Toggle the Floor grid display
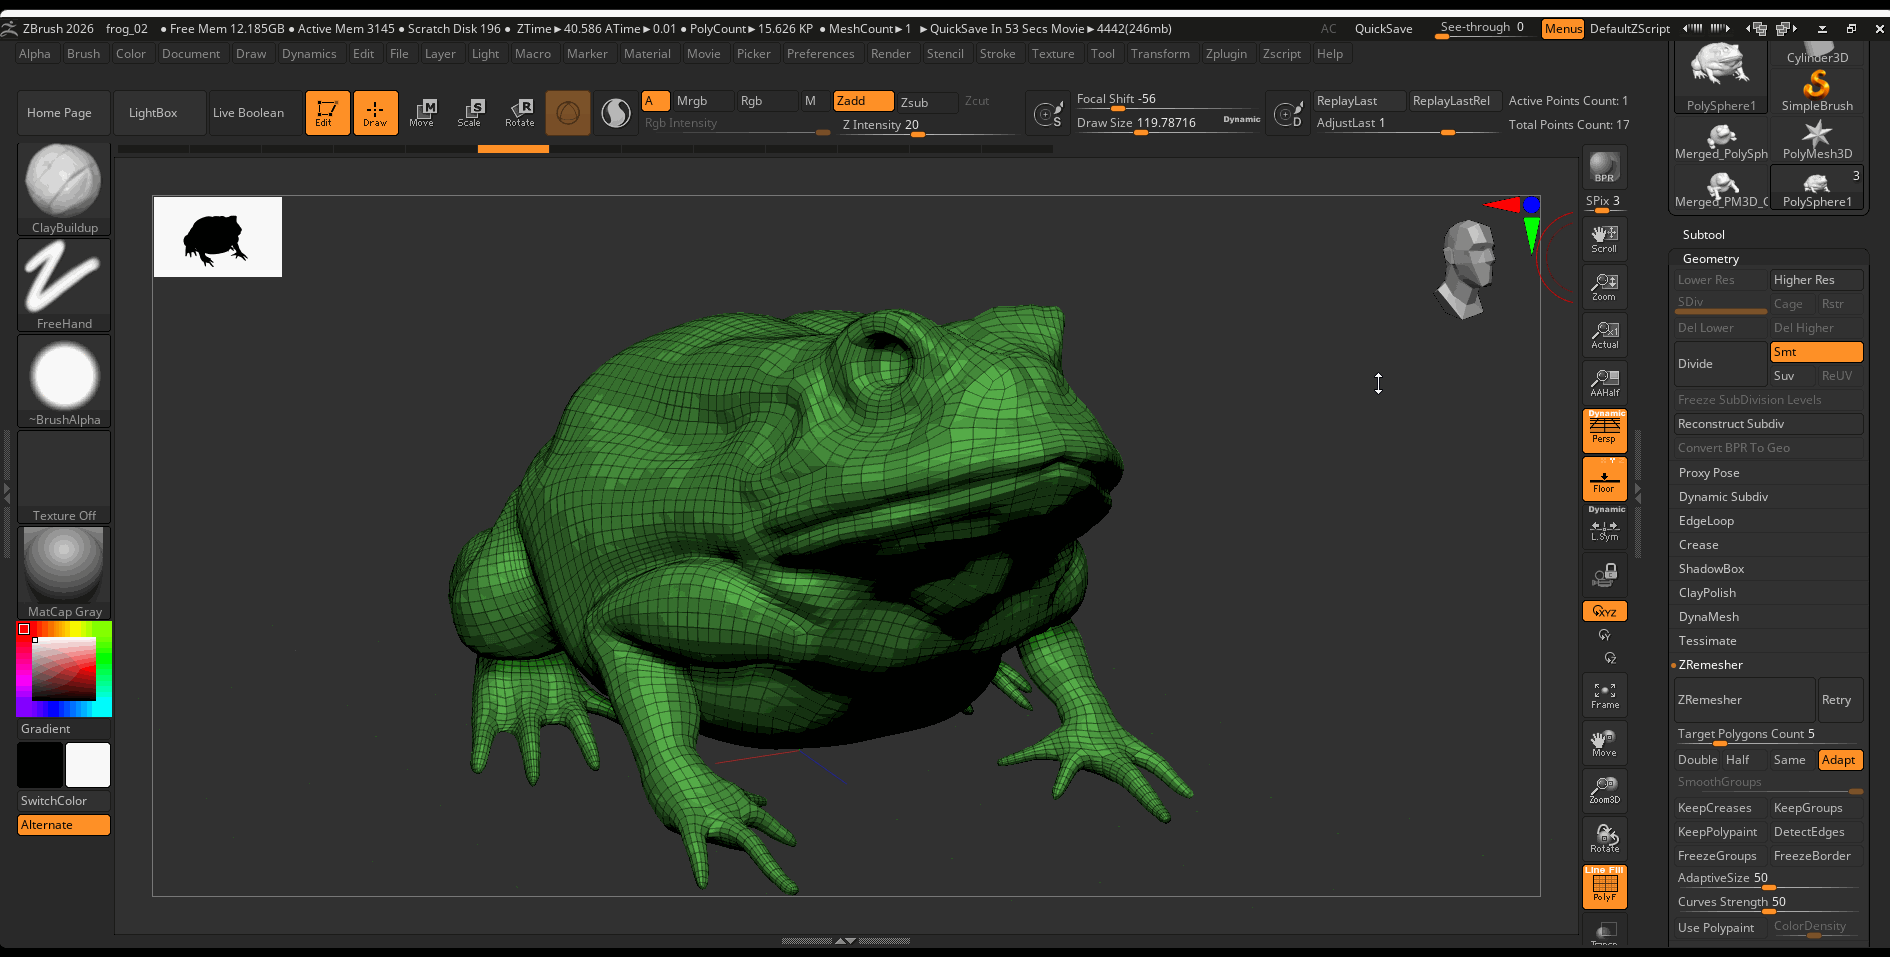Viewport: 1890px width, 957px height. click(x=1604, y=480)
